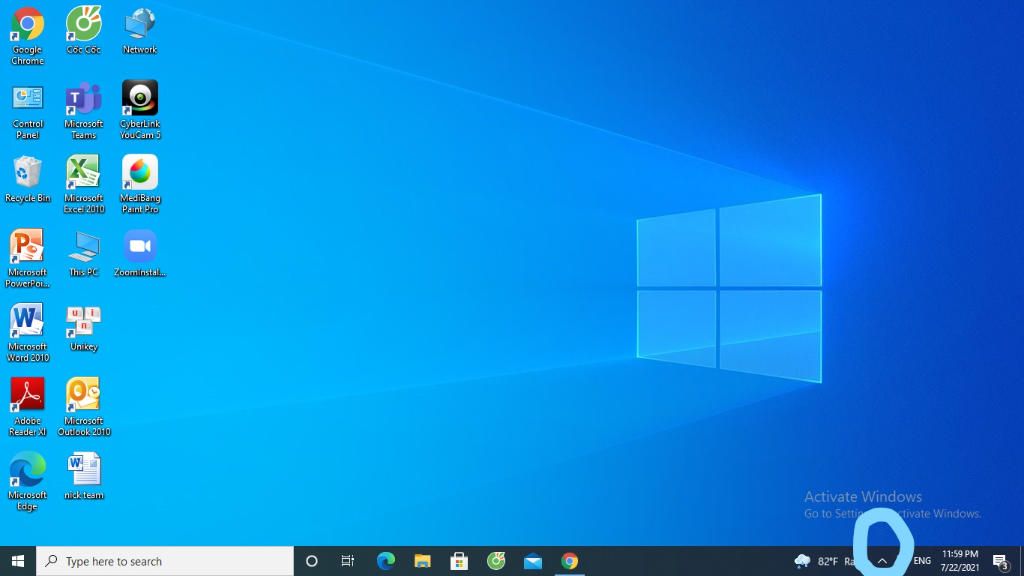
Task: Select Microsoft Word 2010 desktop shortcut
Action: point(27,333)
